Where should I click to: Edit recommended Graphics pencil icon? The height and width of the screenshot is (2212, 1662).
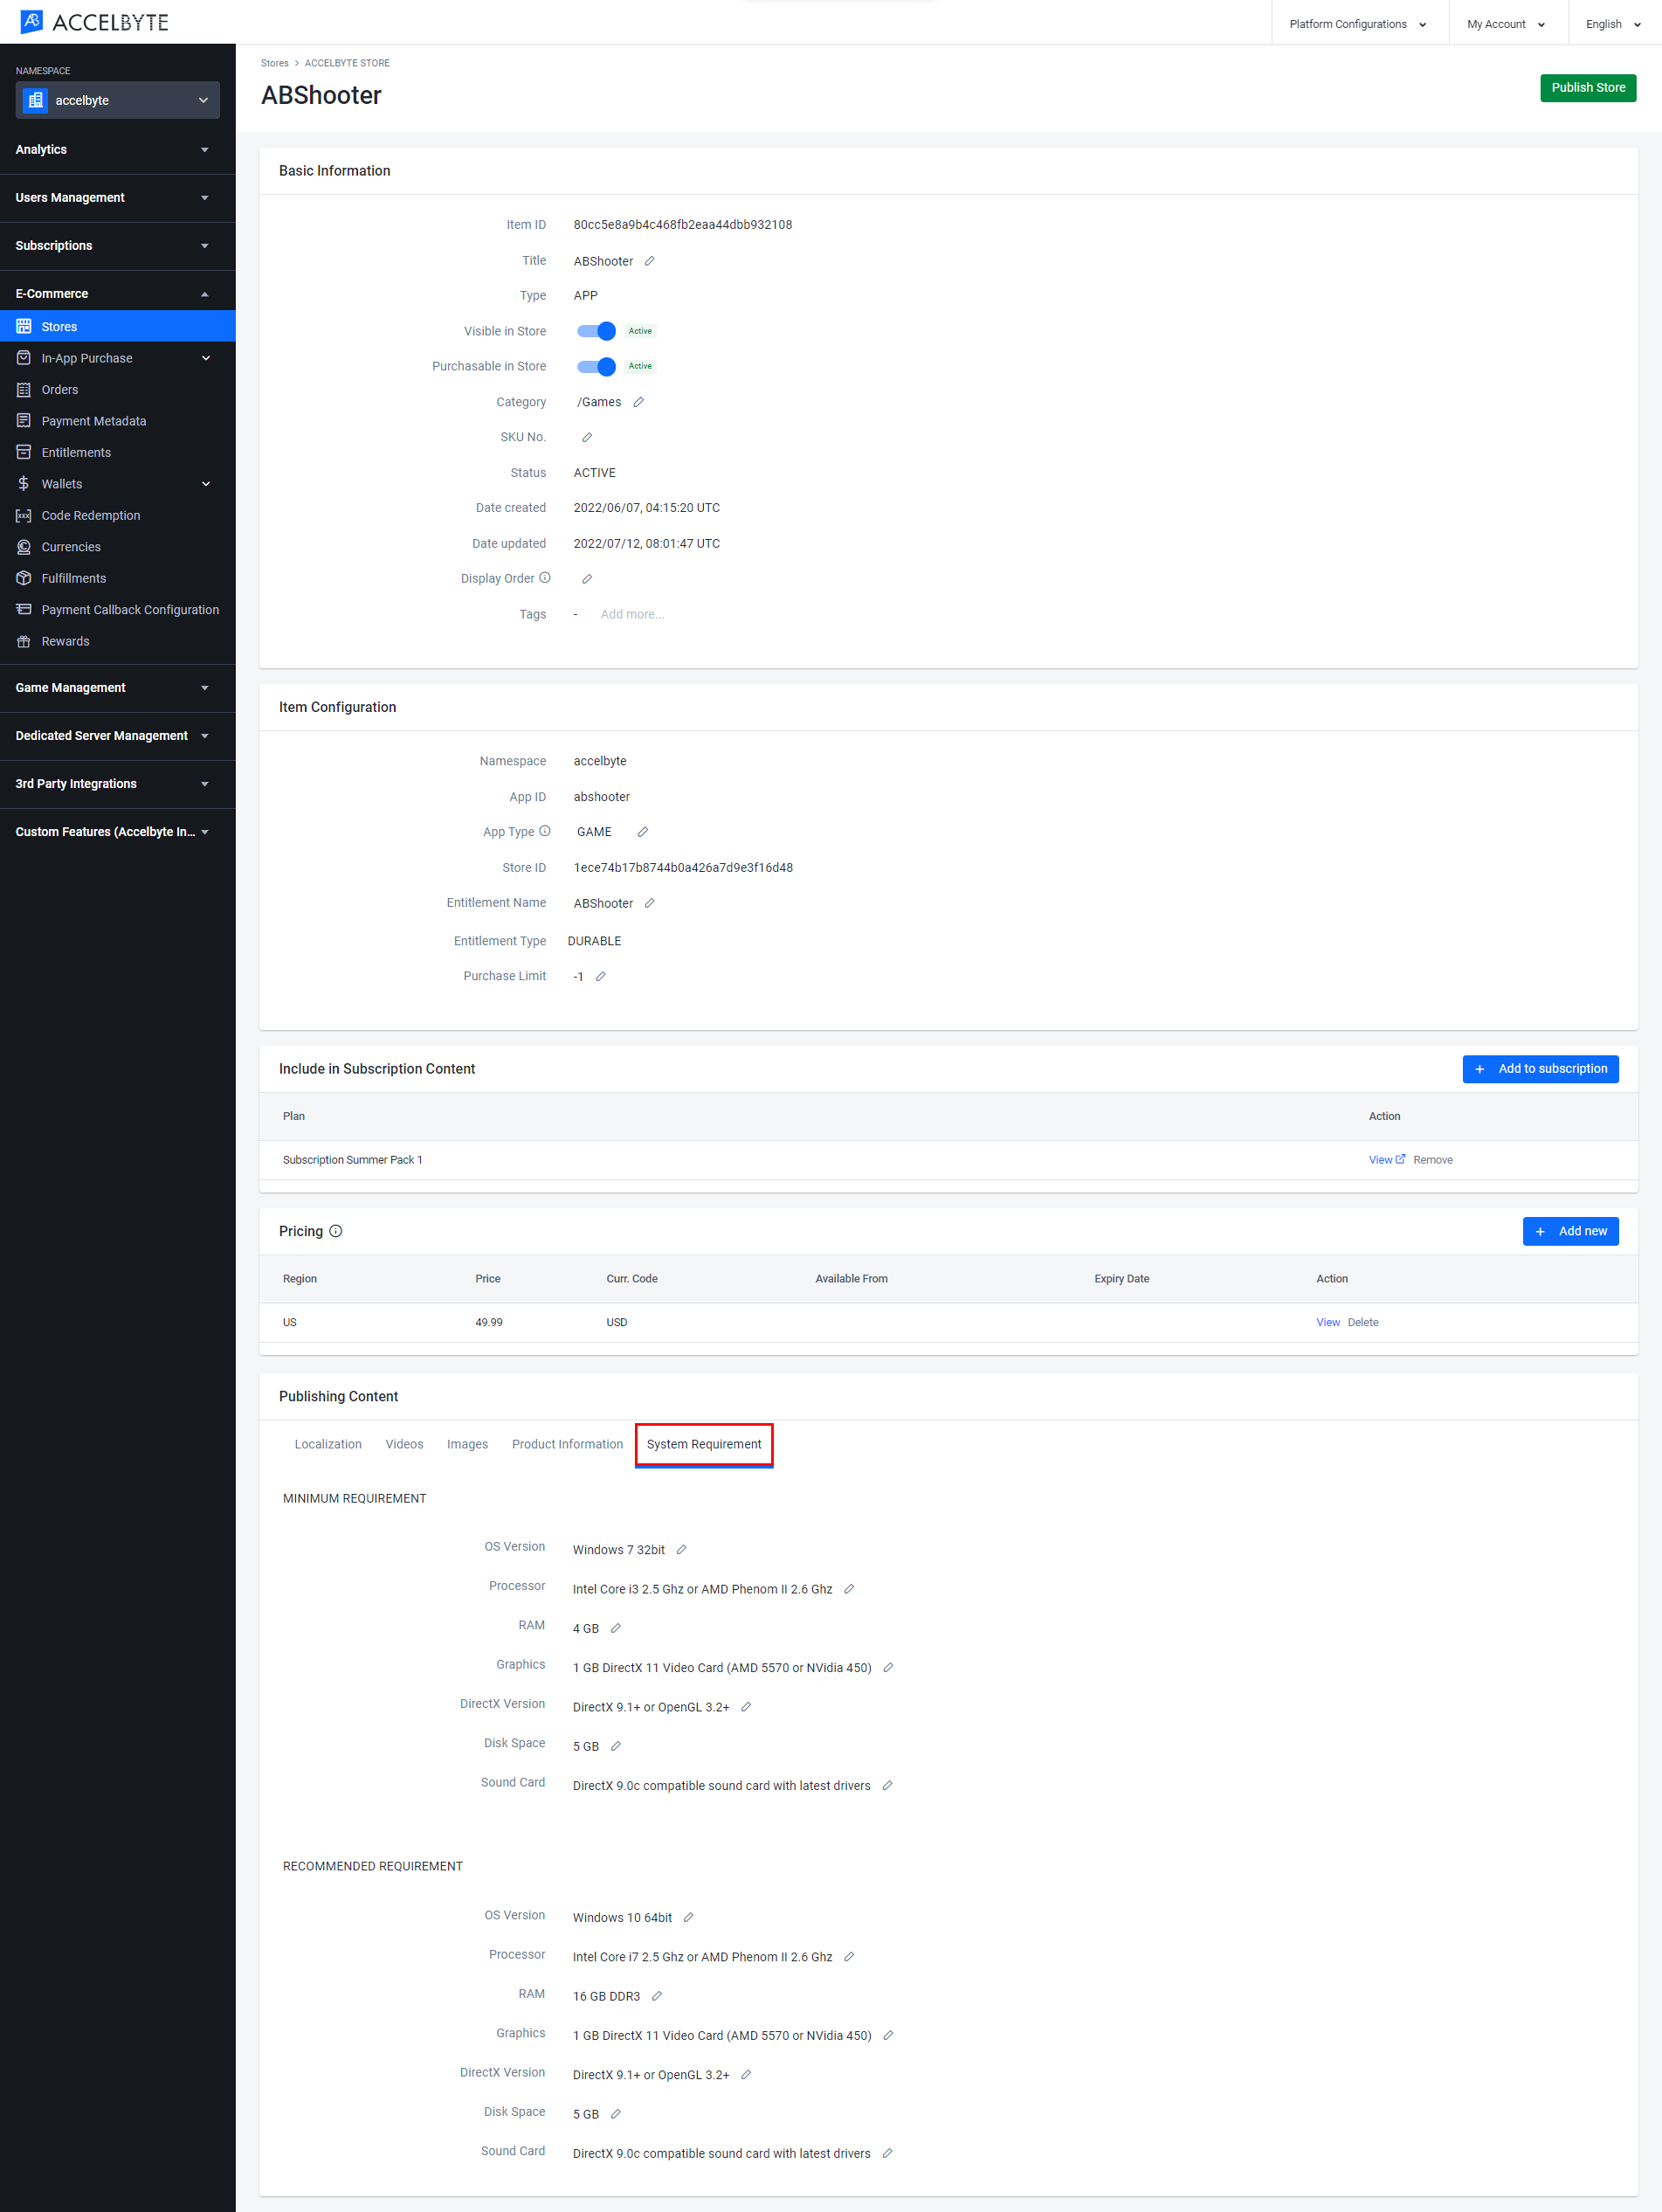(x=888, y=2035)
